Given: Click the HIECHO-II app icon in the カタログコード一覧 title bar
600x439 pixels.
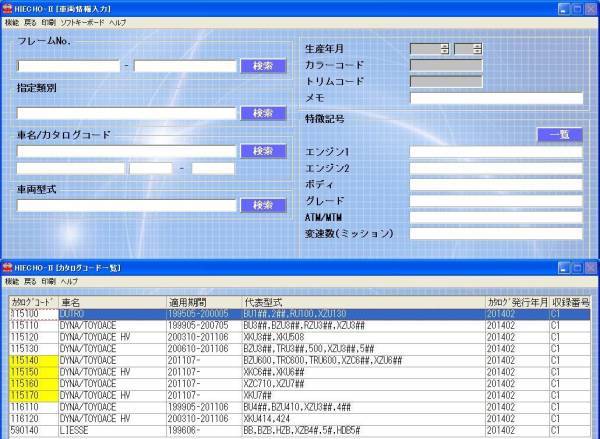Looking at the screenshot, I should point(7,268).
